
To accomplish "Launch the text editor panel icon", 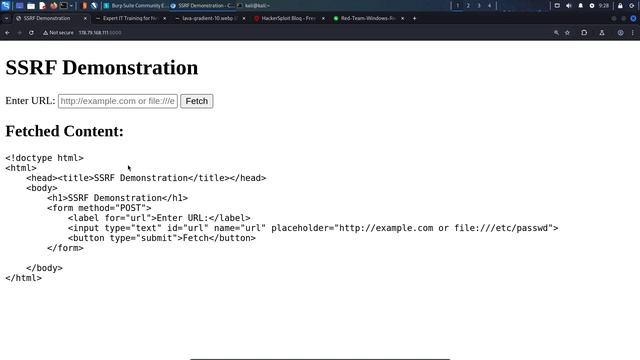I will point(42,6).
